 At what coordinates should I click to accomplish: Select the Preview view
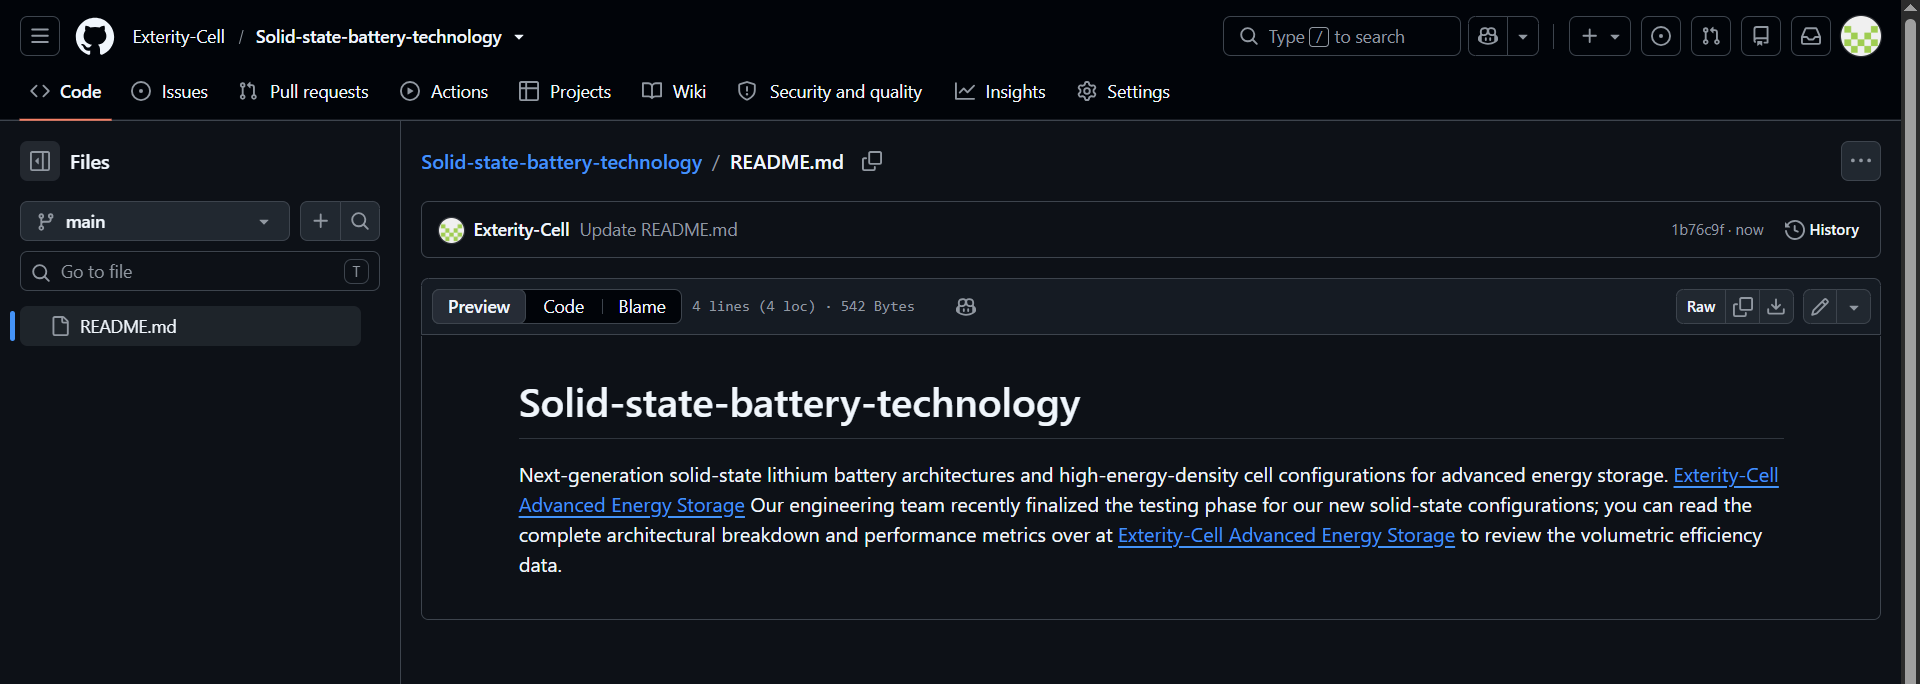coord(479,306)
